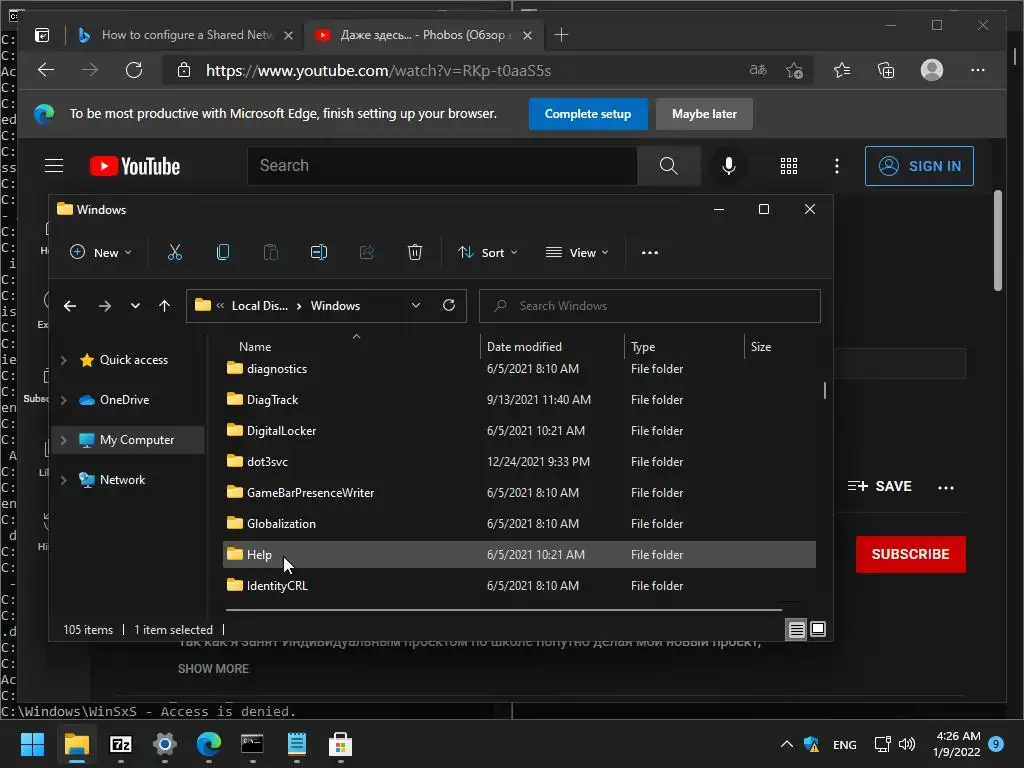Expand the OneDrive tree node
Viewport: 1024px width, 768px height.
pos(63,400)
